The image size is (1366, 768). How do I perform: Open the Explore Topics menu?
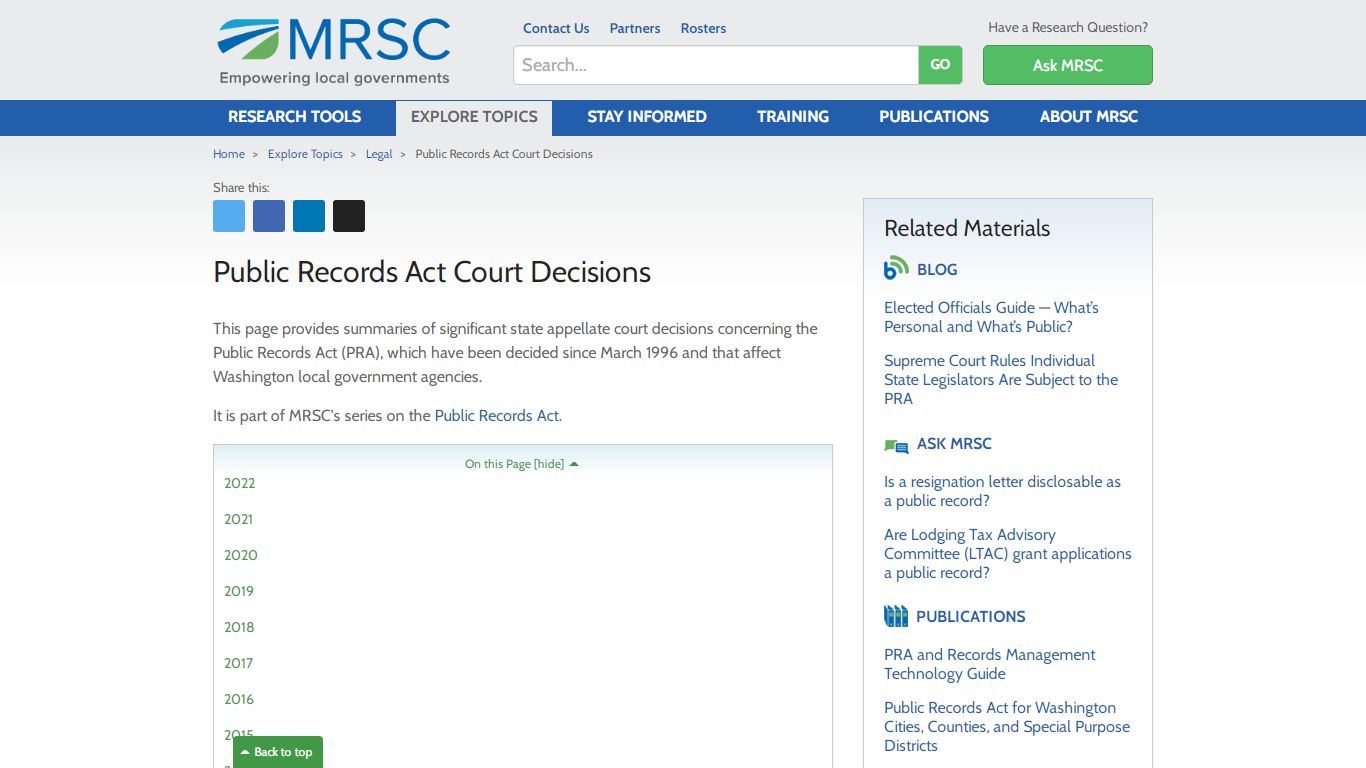pos(474,117)
